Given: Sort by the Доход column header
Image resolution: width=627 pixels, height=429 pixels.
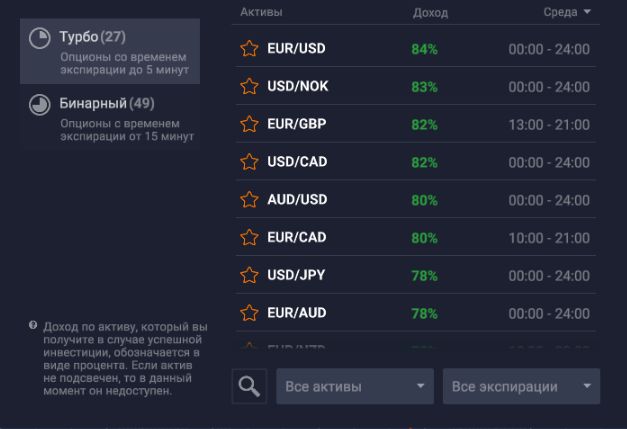Looking at the screenshot, I should tap(430, 12).
